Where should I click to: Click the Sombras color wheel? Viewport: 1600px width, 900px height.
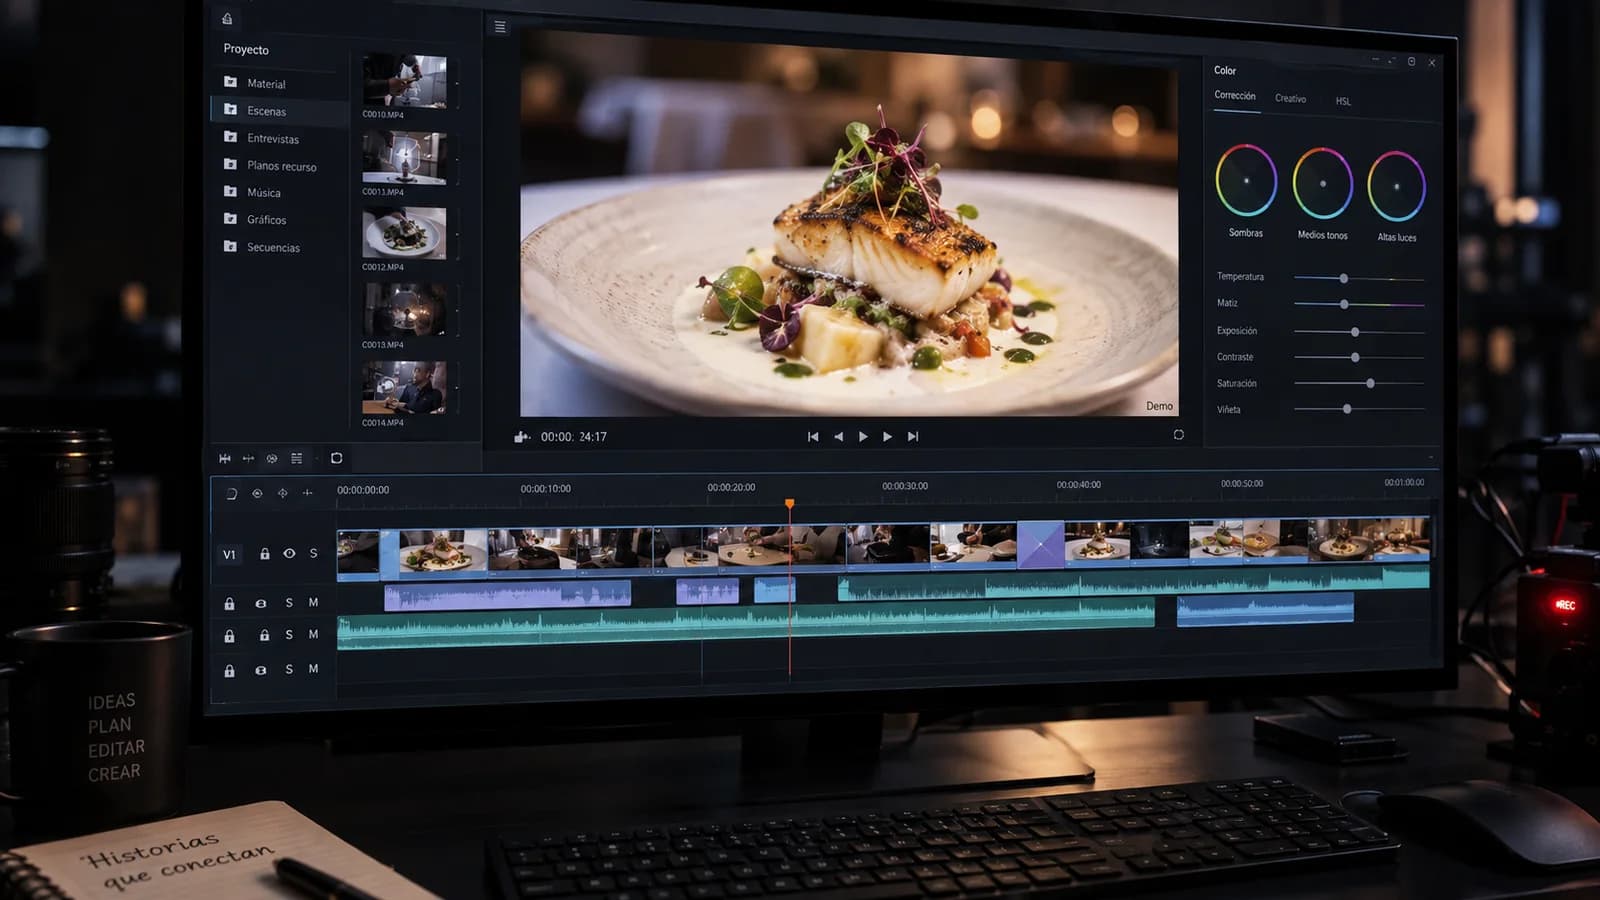(x=1246, y=180)
